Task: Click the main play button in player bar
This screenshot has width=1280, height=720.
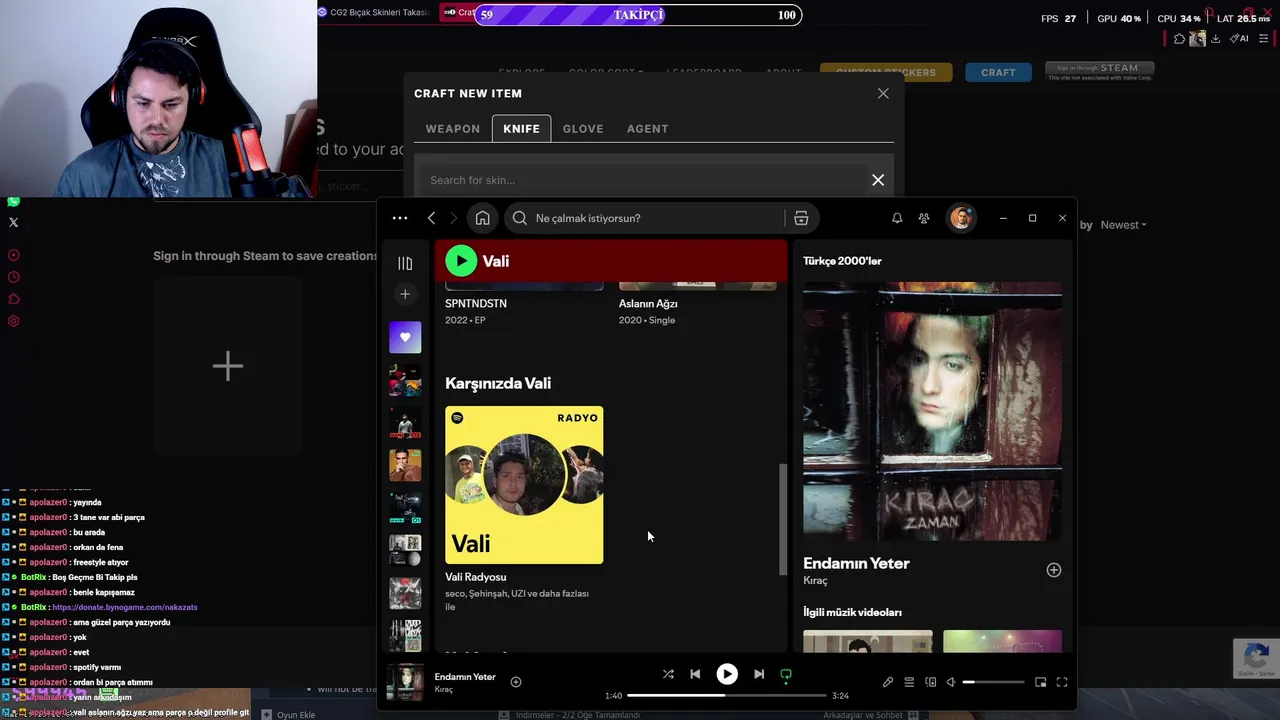Action: pos(727,674)
